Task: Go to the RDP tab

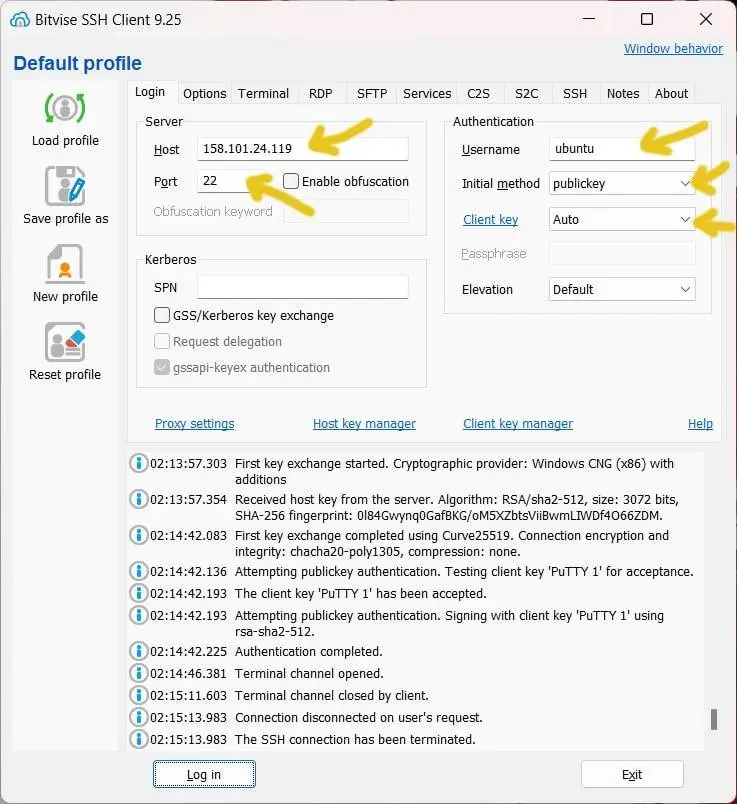Action: [x=321, y=94]
